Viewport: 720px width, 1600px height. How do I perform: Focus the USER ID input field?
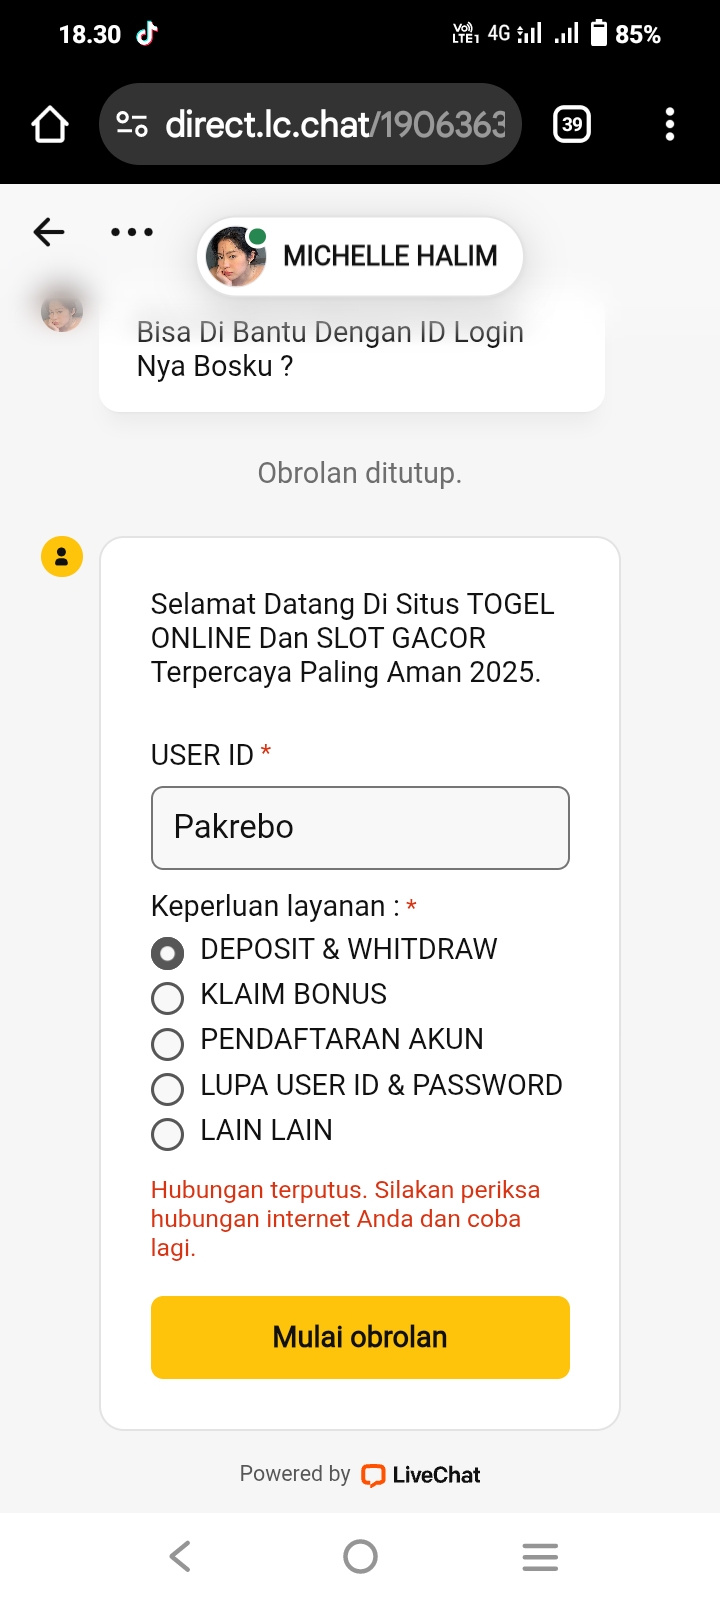pyautogui.click(x=360, y=828)
